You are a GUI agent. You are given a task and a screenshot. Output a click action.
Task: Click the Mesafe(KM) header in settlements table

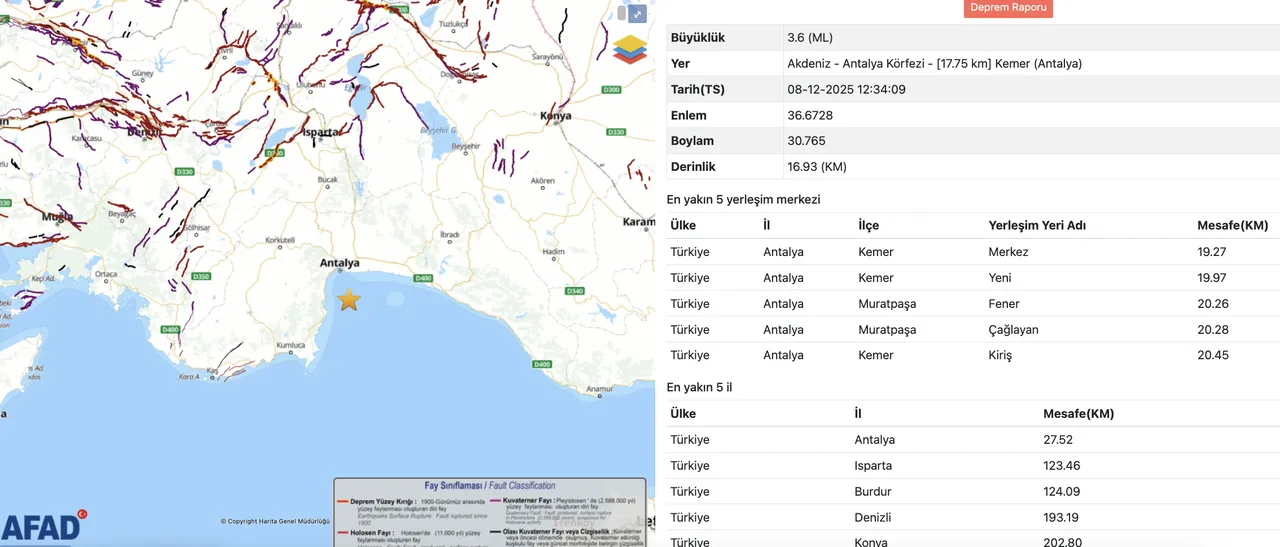(1232, 225)
